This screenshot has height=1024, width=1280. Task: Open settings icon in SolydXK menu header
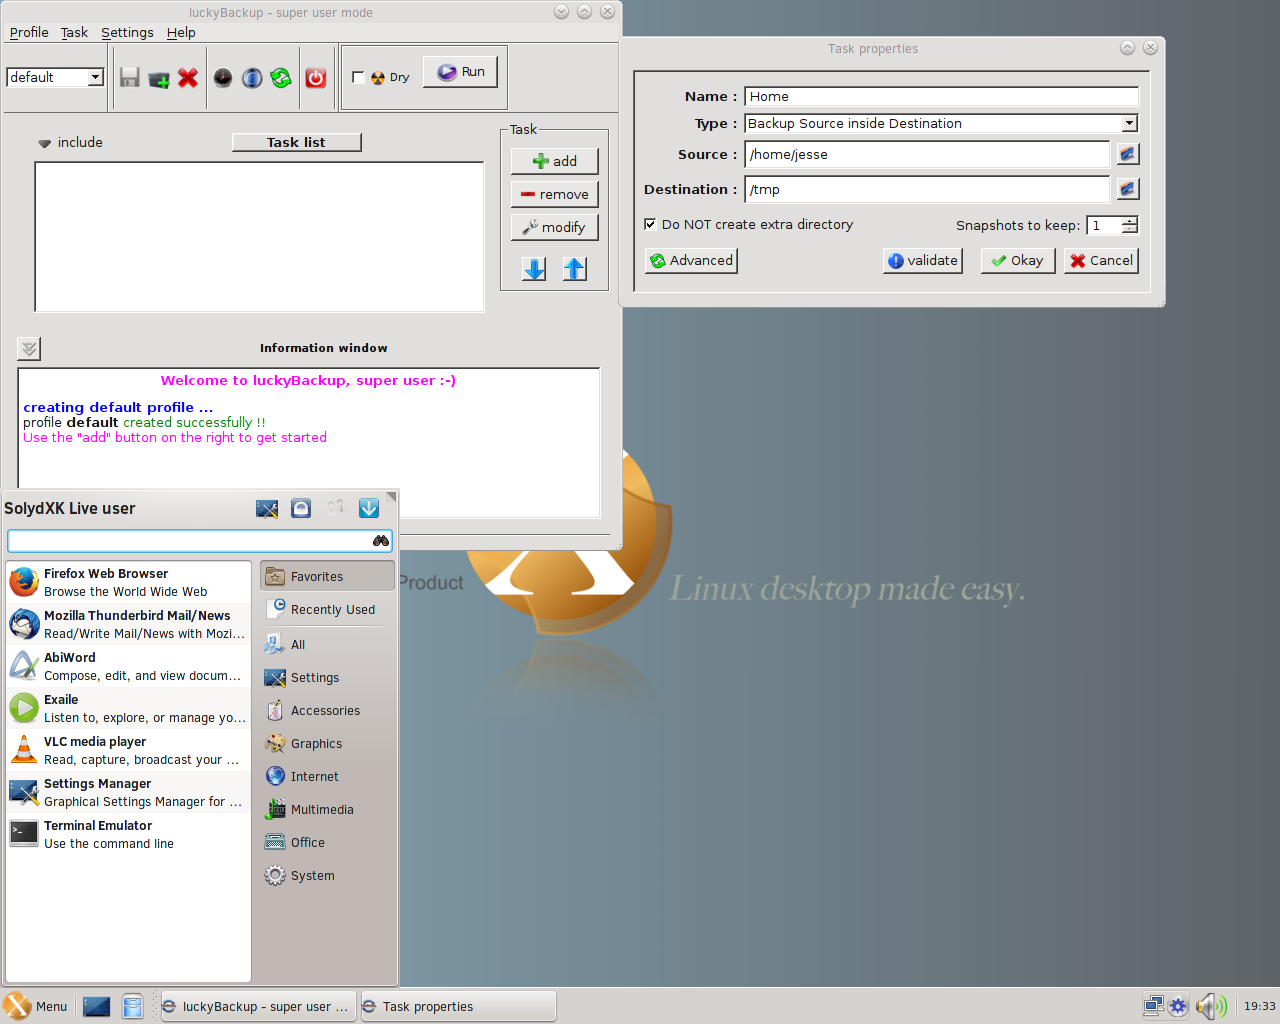pyautogui.click(x=267, y=508)
